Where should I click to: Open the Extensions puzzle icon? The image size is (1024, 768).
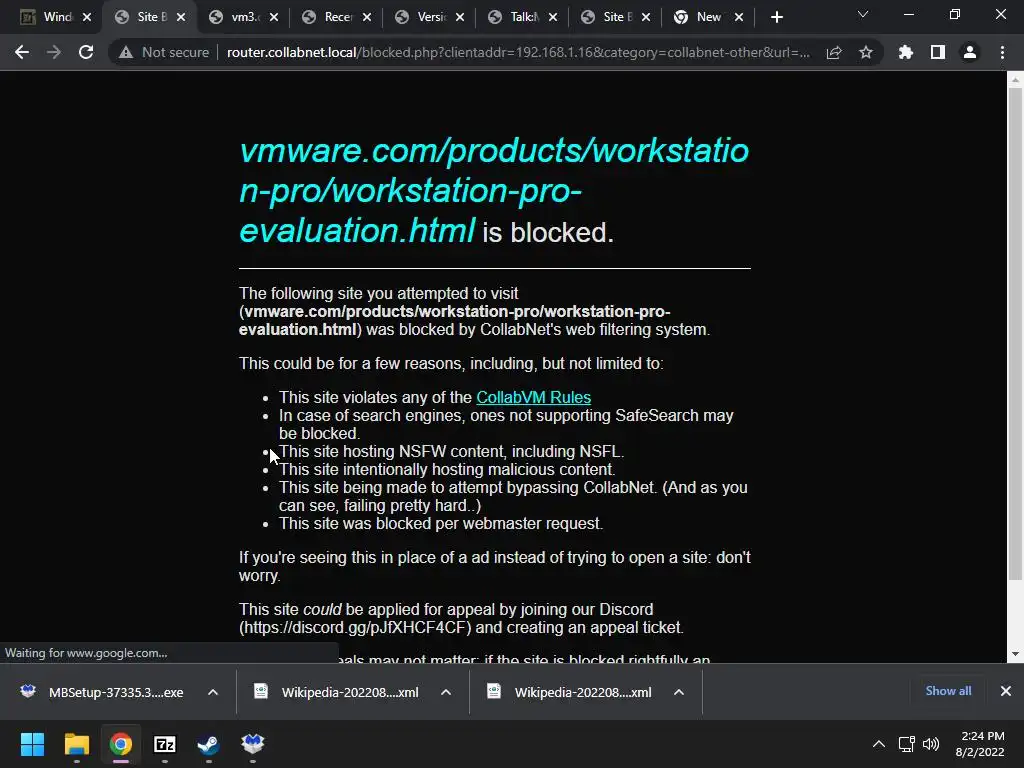pos(906,52)
